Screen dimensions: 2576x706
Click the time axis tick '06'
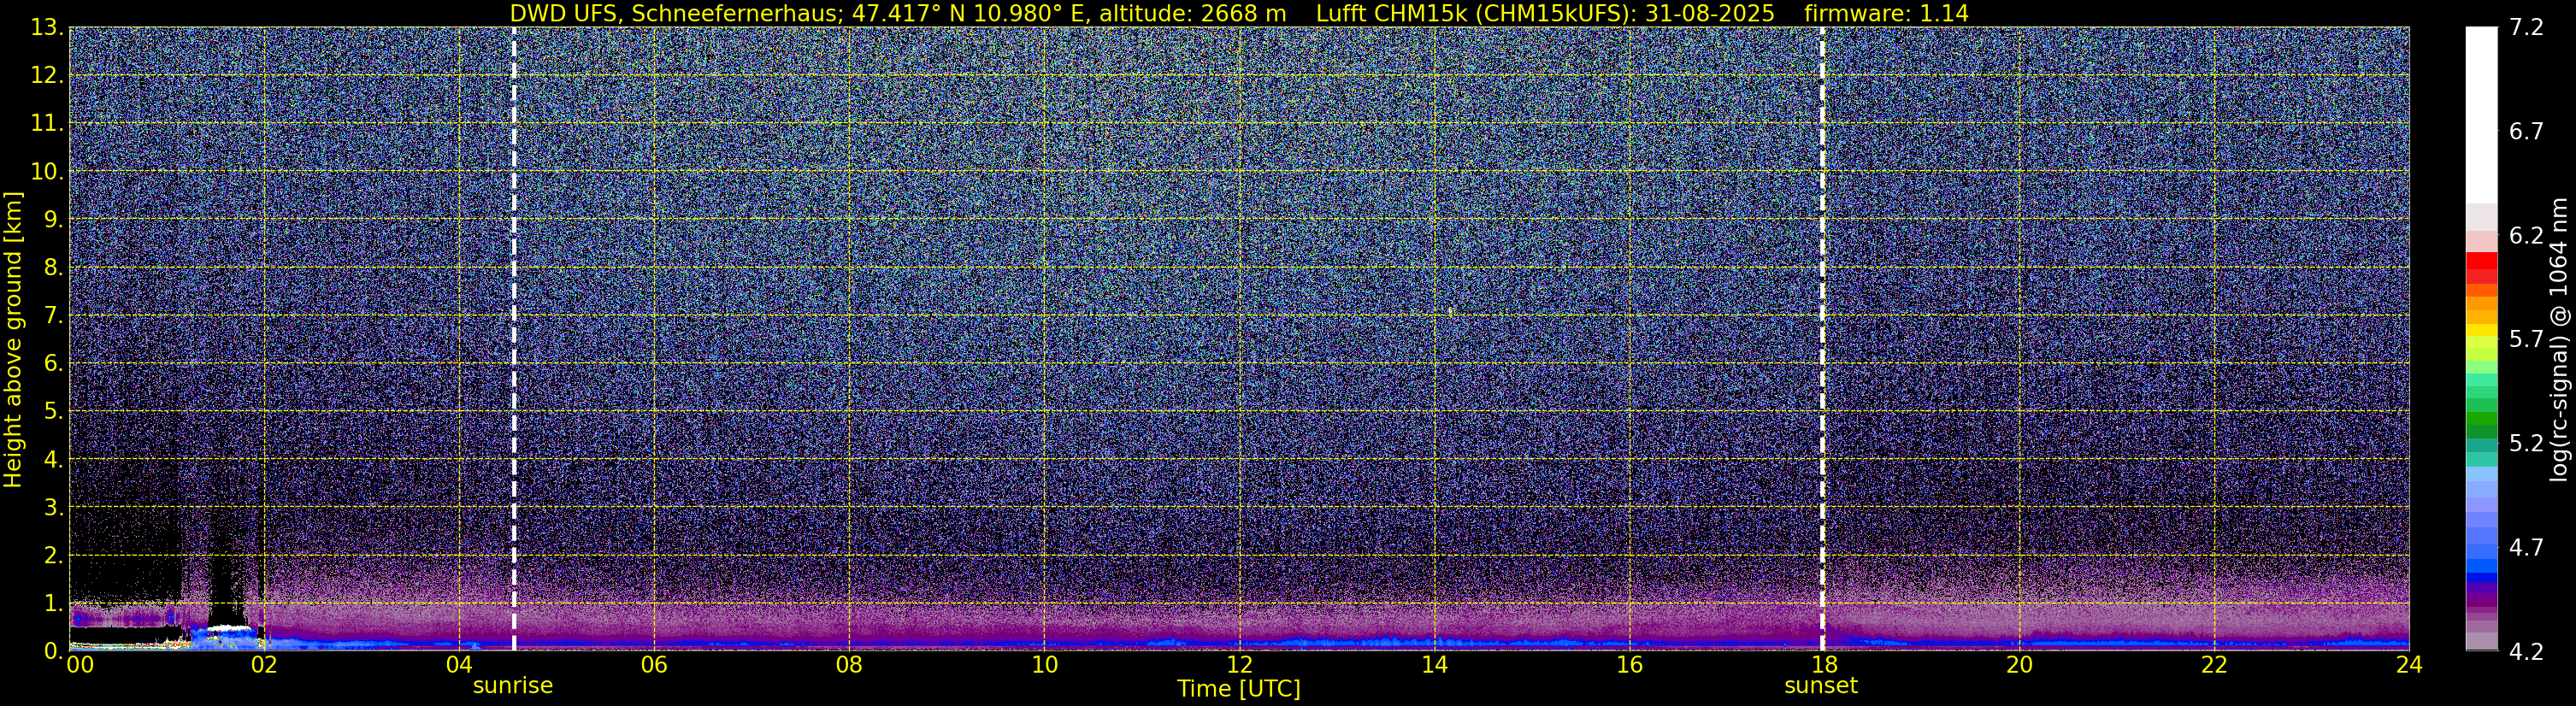pos(654,665)
